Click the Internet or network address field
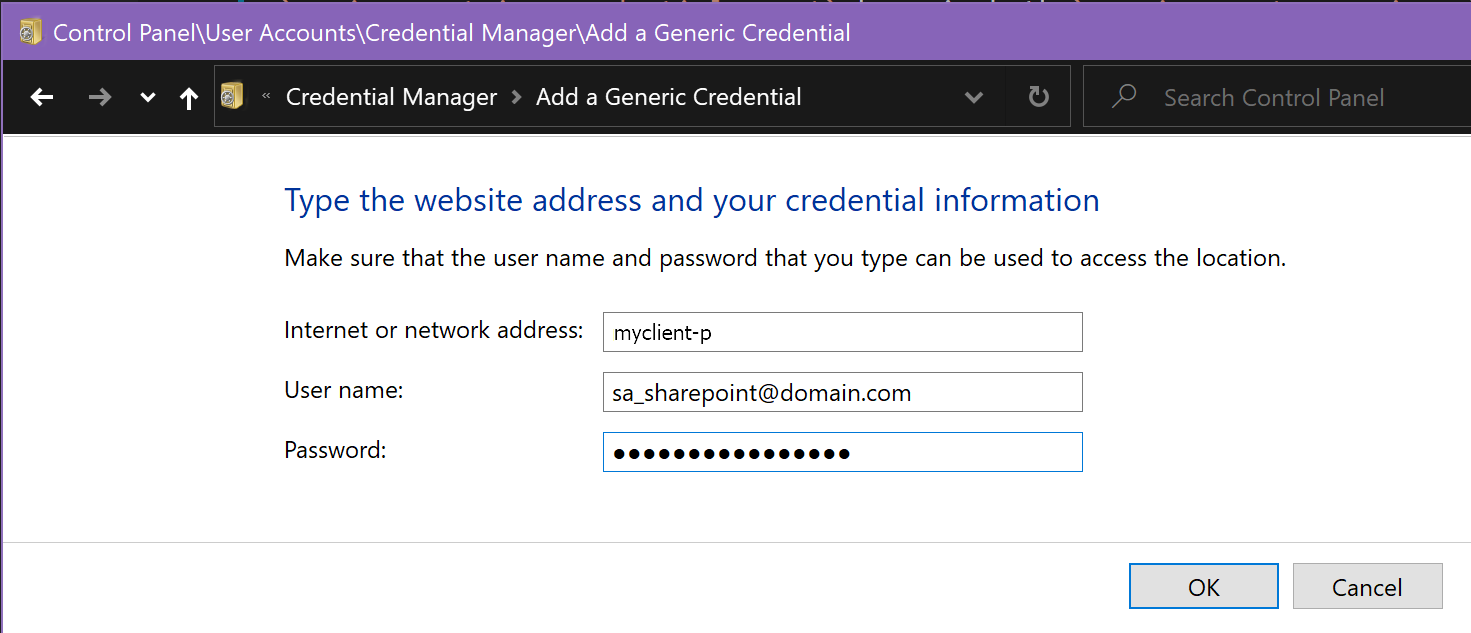The height and width of the screenshot is (633, 1471). [x=843, y=332]
